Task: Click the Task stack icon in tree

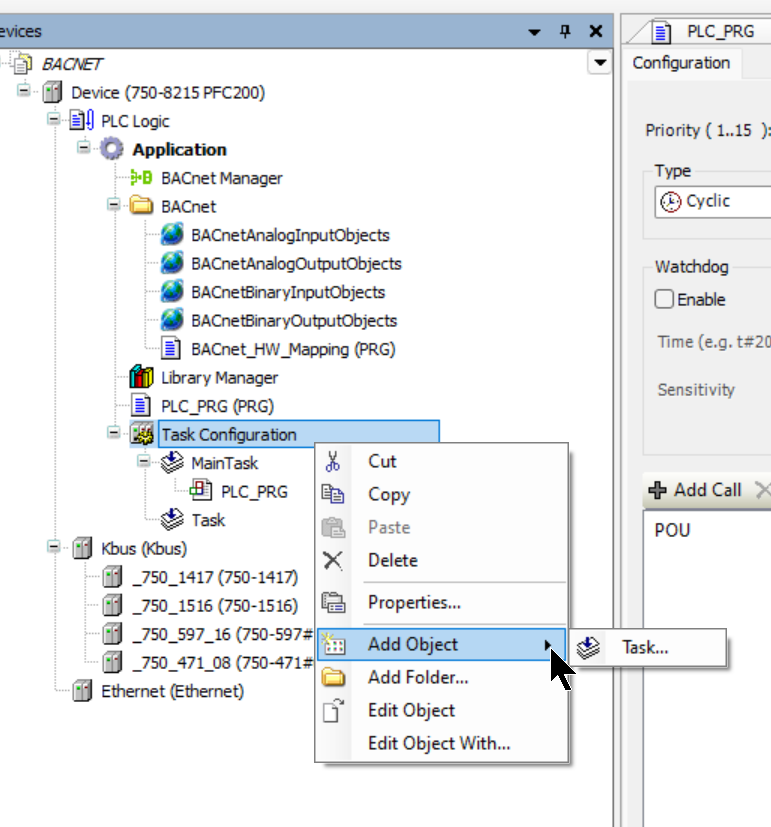Action: coord(172,520)
